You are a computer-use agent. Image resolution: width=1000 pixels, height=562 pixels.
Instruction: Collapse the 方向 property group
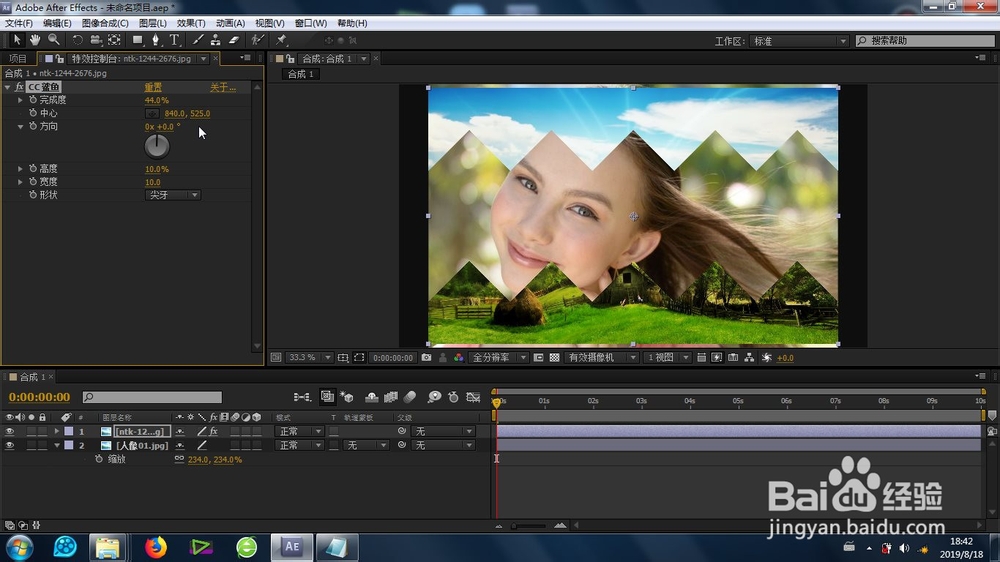(20, 127)
